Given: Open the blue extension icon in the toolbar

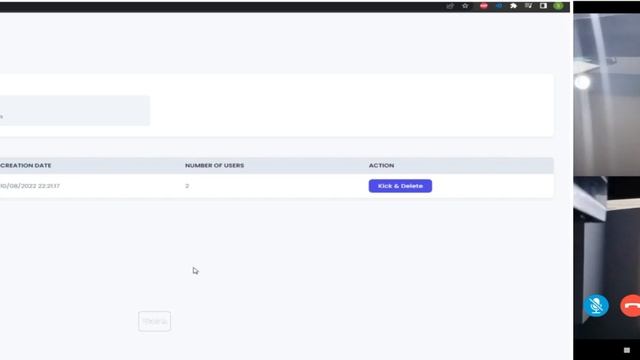Looking at the screenshot, I should (x=499, y=6).
